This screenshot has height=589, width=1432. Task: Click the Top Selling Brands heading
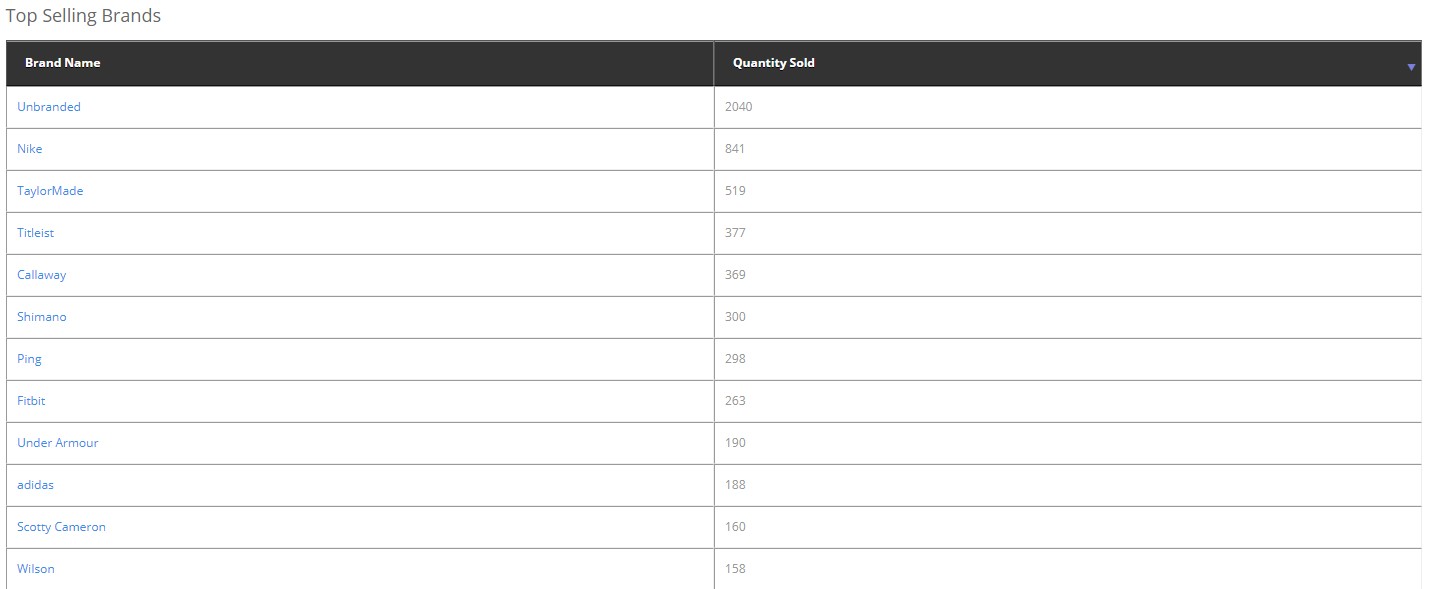click(83, 16)
